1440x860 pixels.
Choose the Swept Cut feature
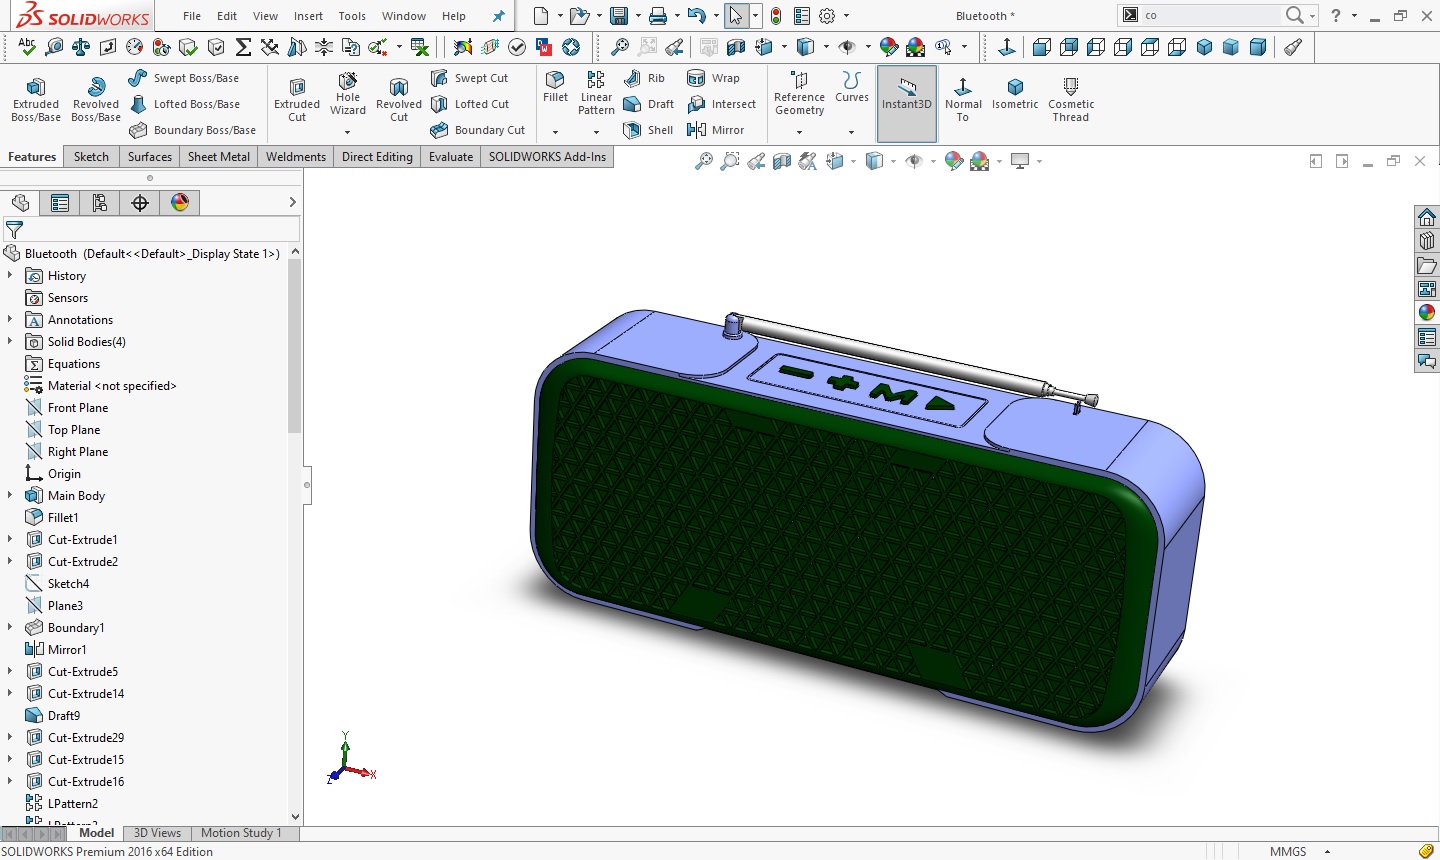point(470,78)
